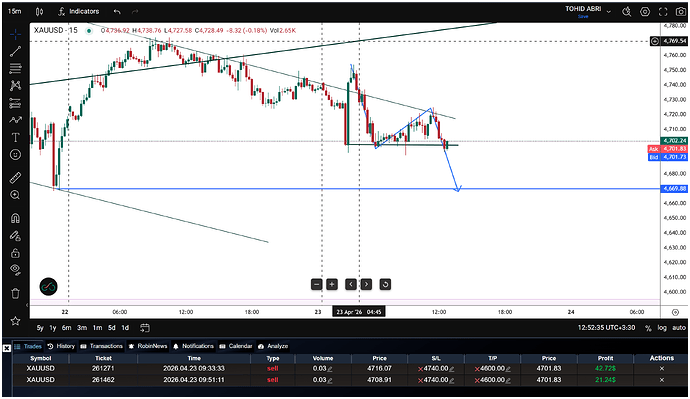Reset the chart view
This screenshot has height=399, width=690.
click(x=385, y=284)
